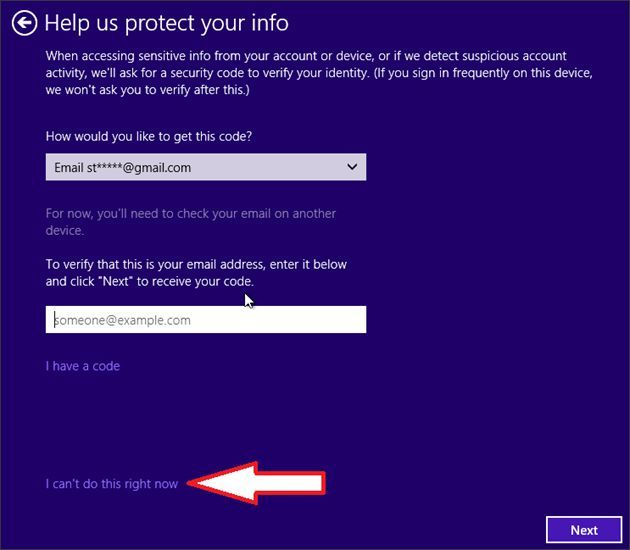
Task: Go back using the circled arrow icon
Action: (x=25, y=23)
